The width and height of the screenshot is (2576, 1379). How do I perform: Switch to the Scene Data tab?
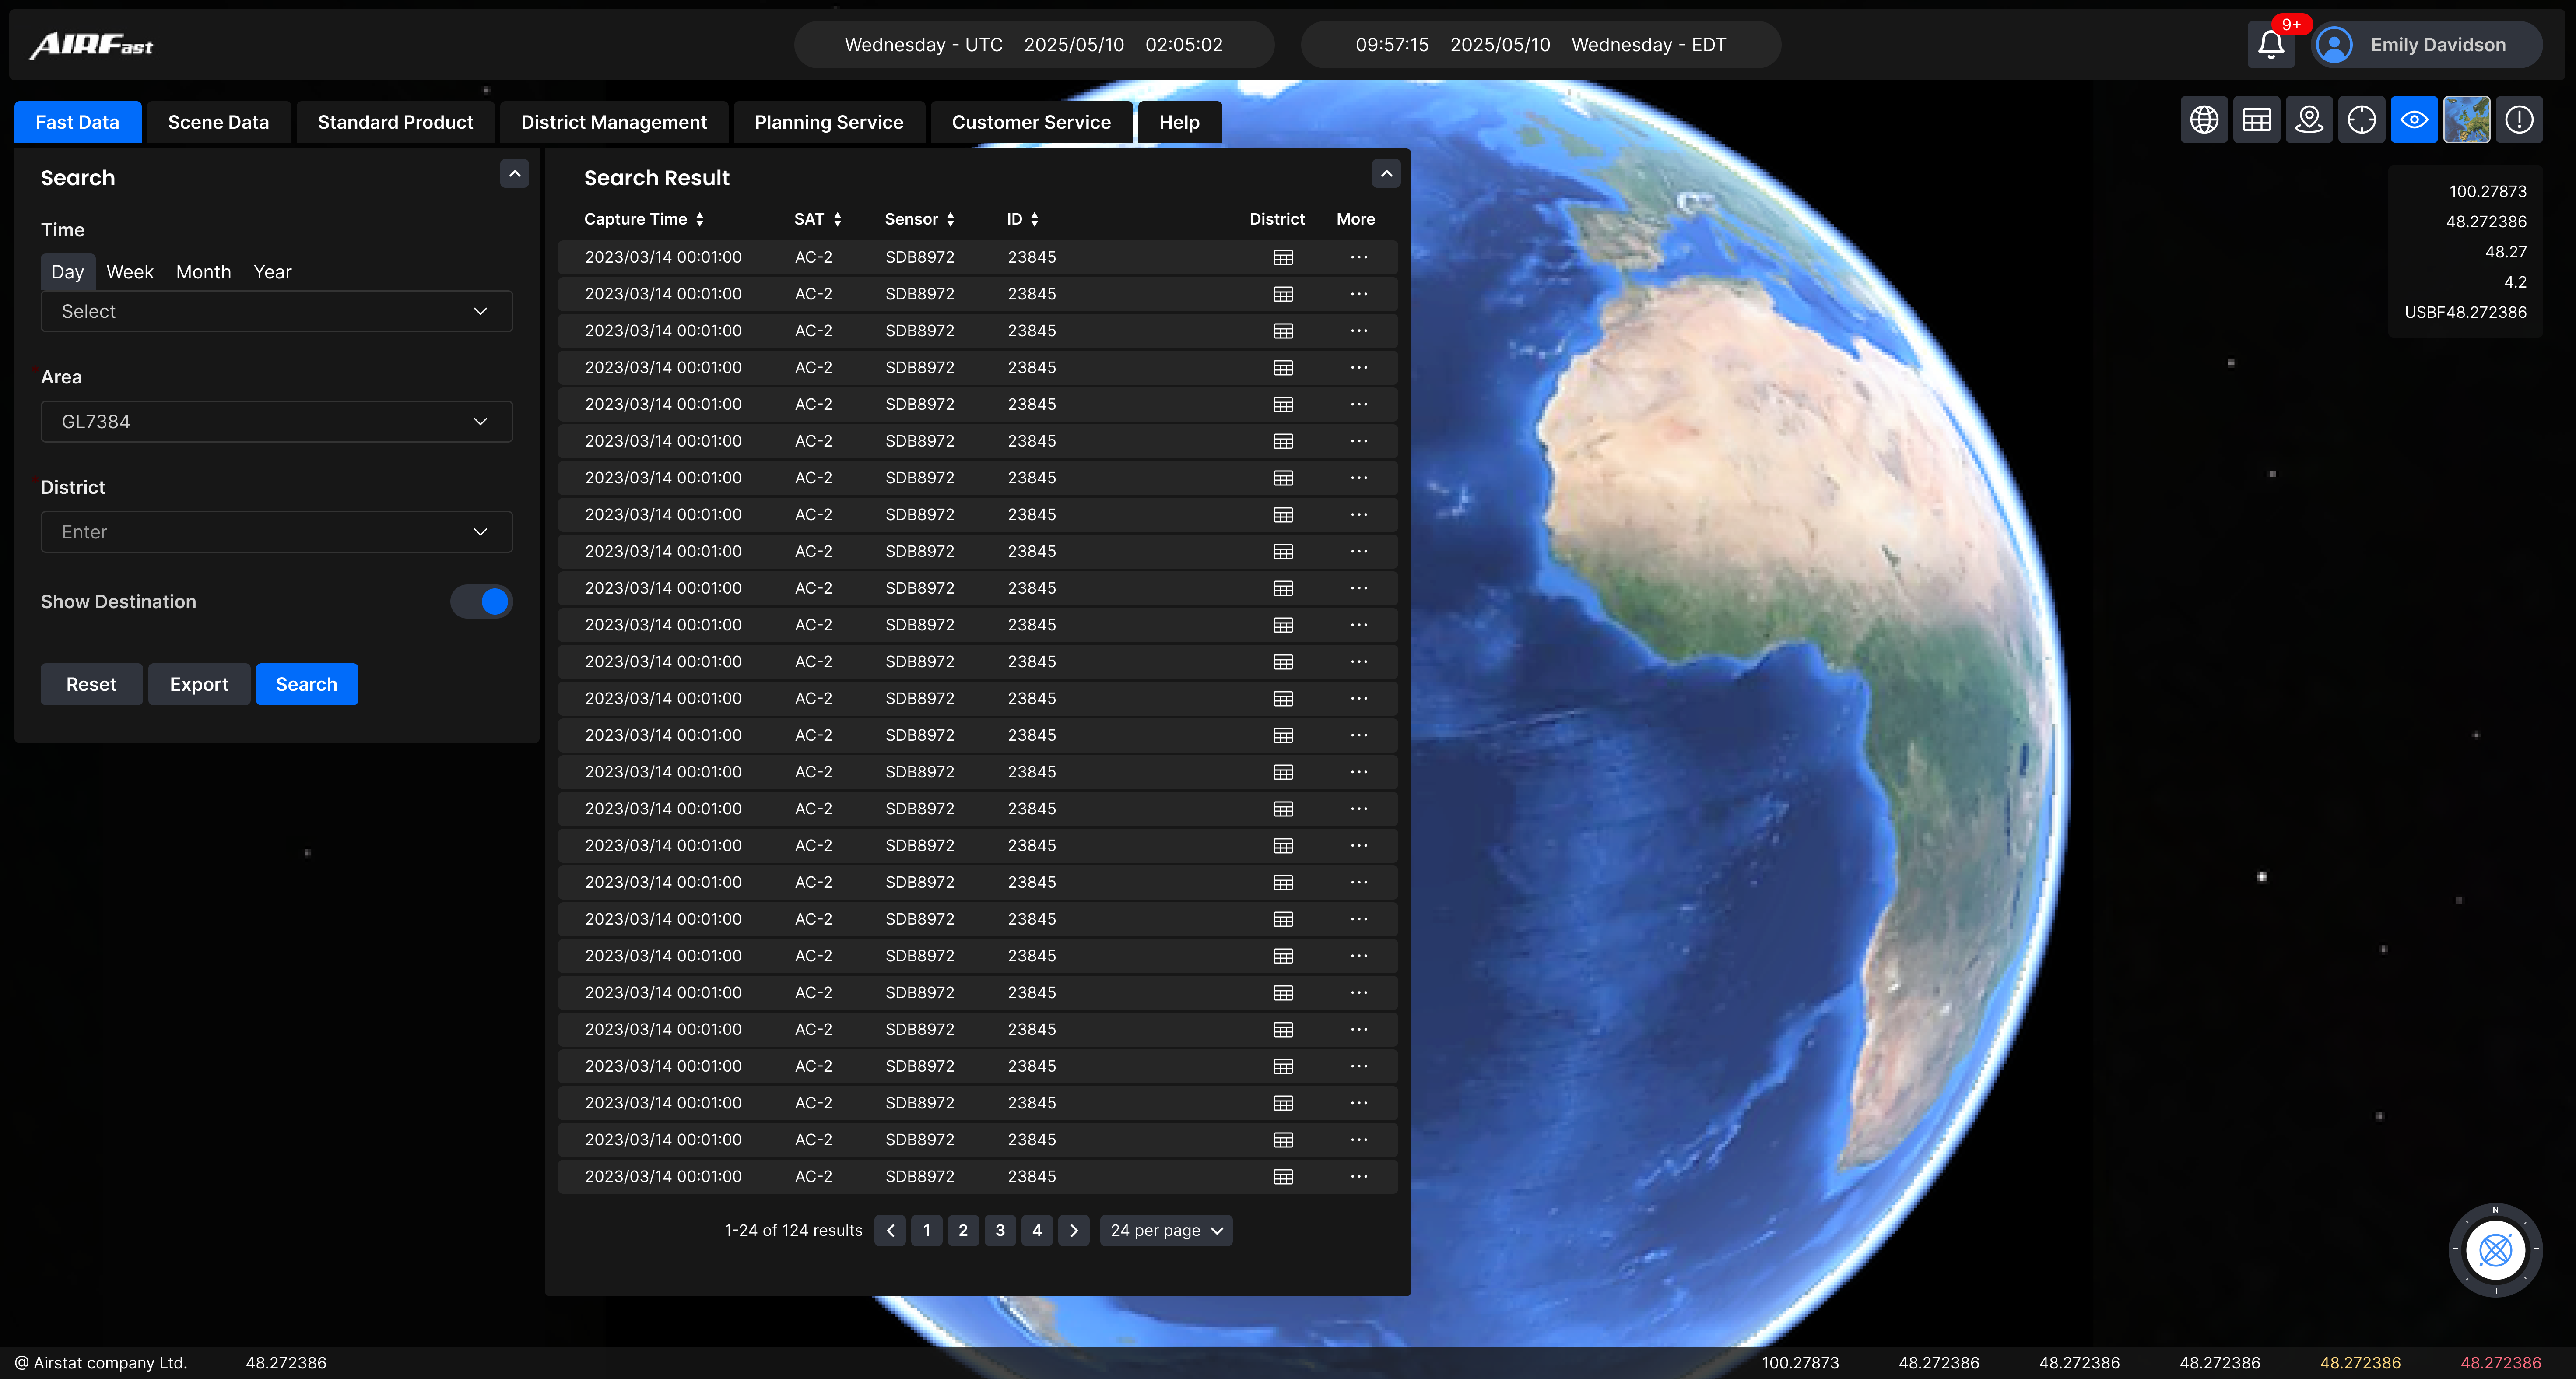tap(218, 122)
